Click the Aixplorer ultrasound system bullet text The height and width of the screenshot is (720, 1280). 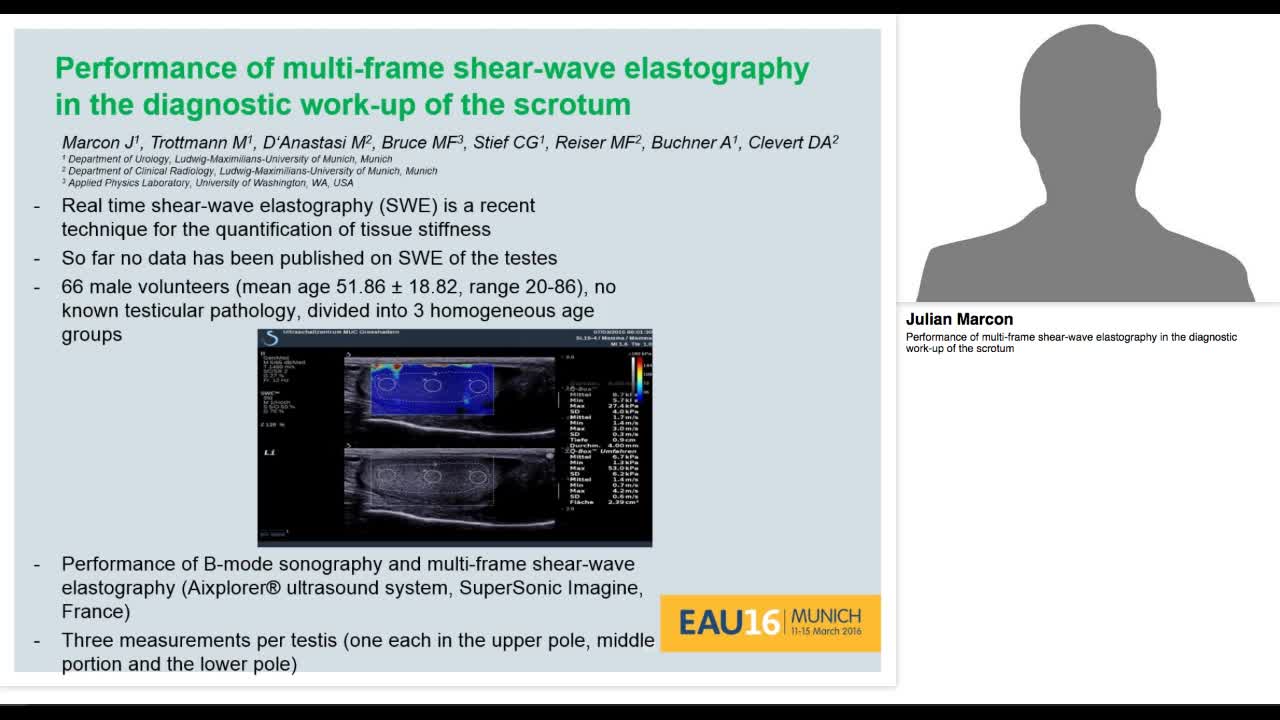coord(350,588)
